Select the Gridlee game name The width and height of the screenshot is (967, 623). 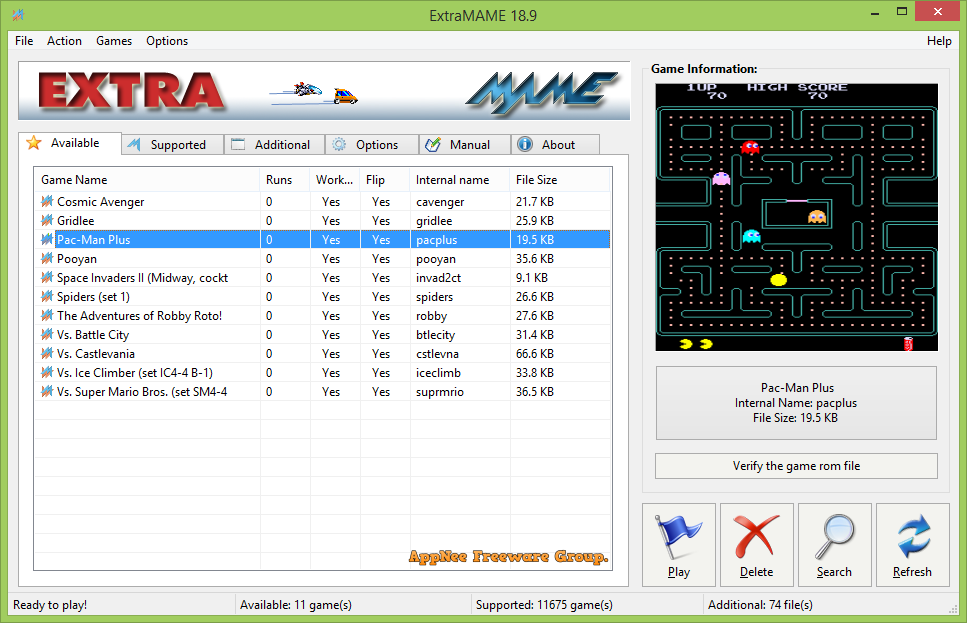point(76,221)
